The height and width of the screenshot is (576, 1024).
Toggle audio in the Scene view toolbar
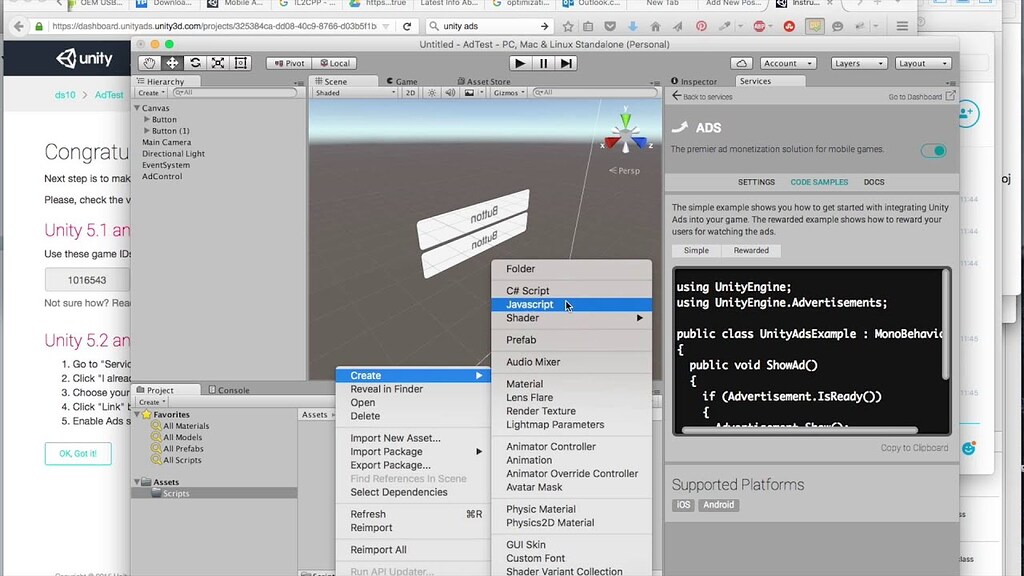(450, 92)
